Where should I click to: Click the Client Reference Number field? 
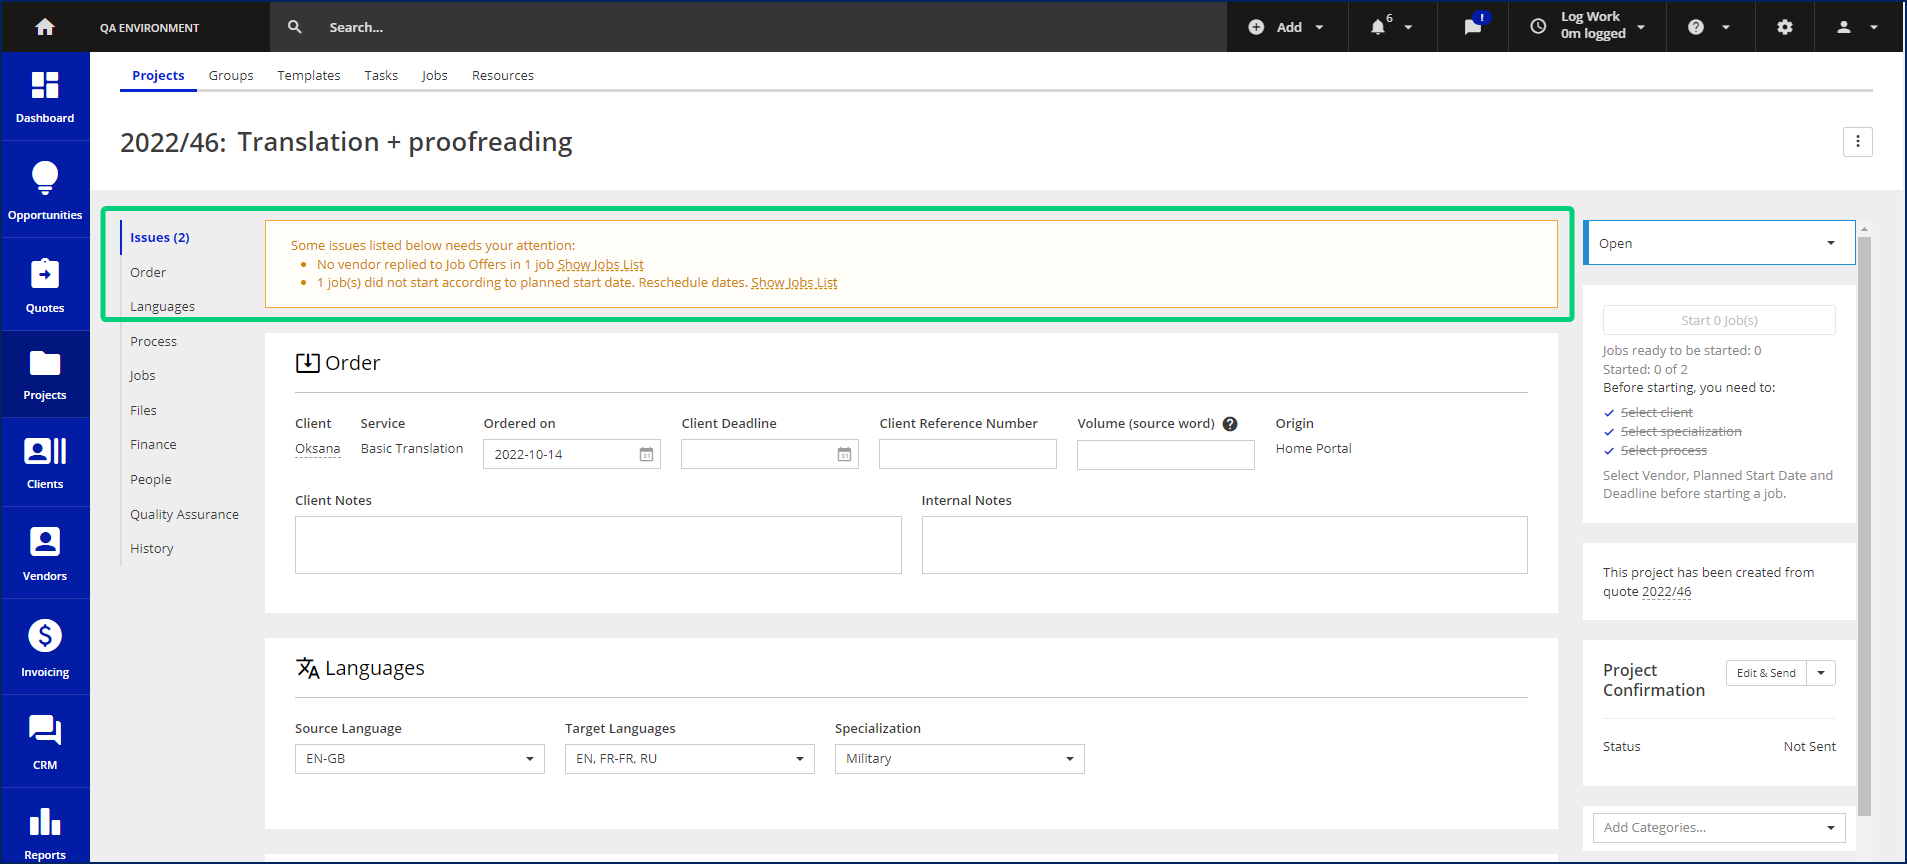(x=968, y=454)
